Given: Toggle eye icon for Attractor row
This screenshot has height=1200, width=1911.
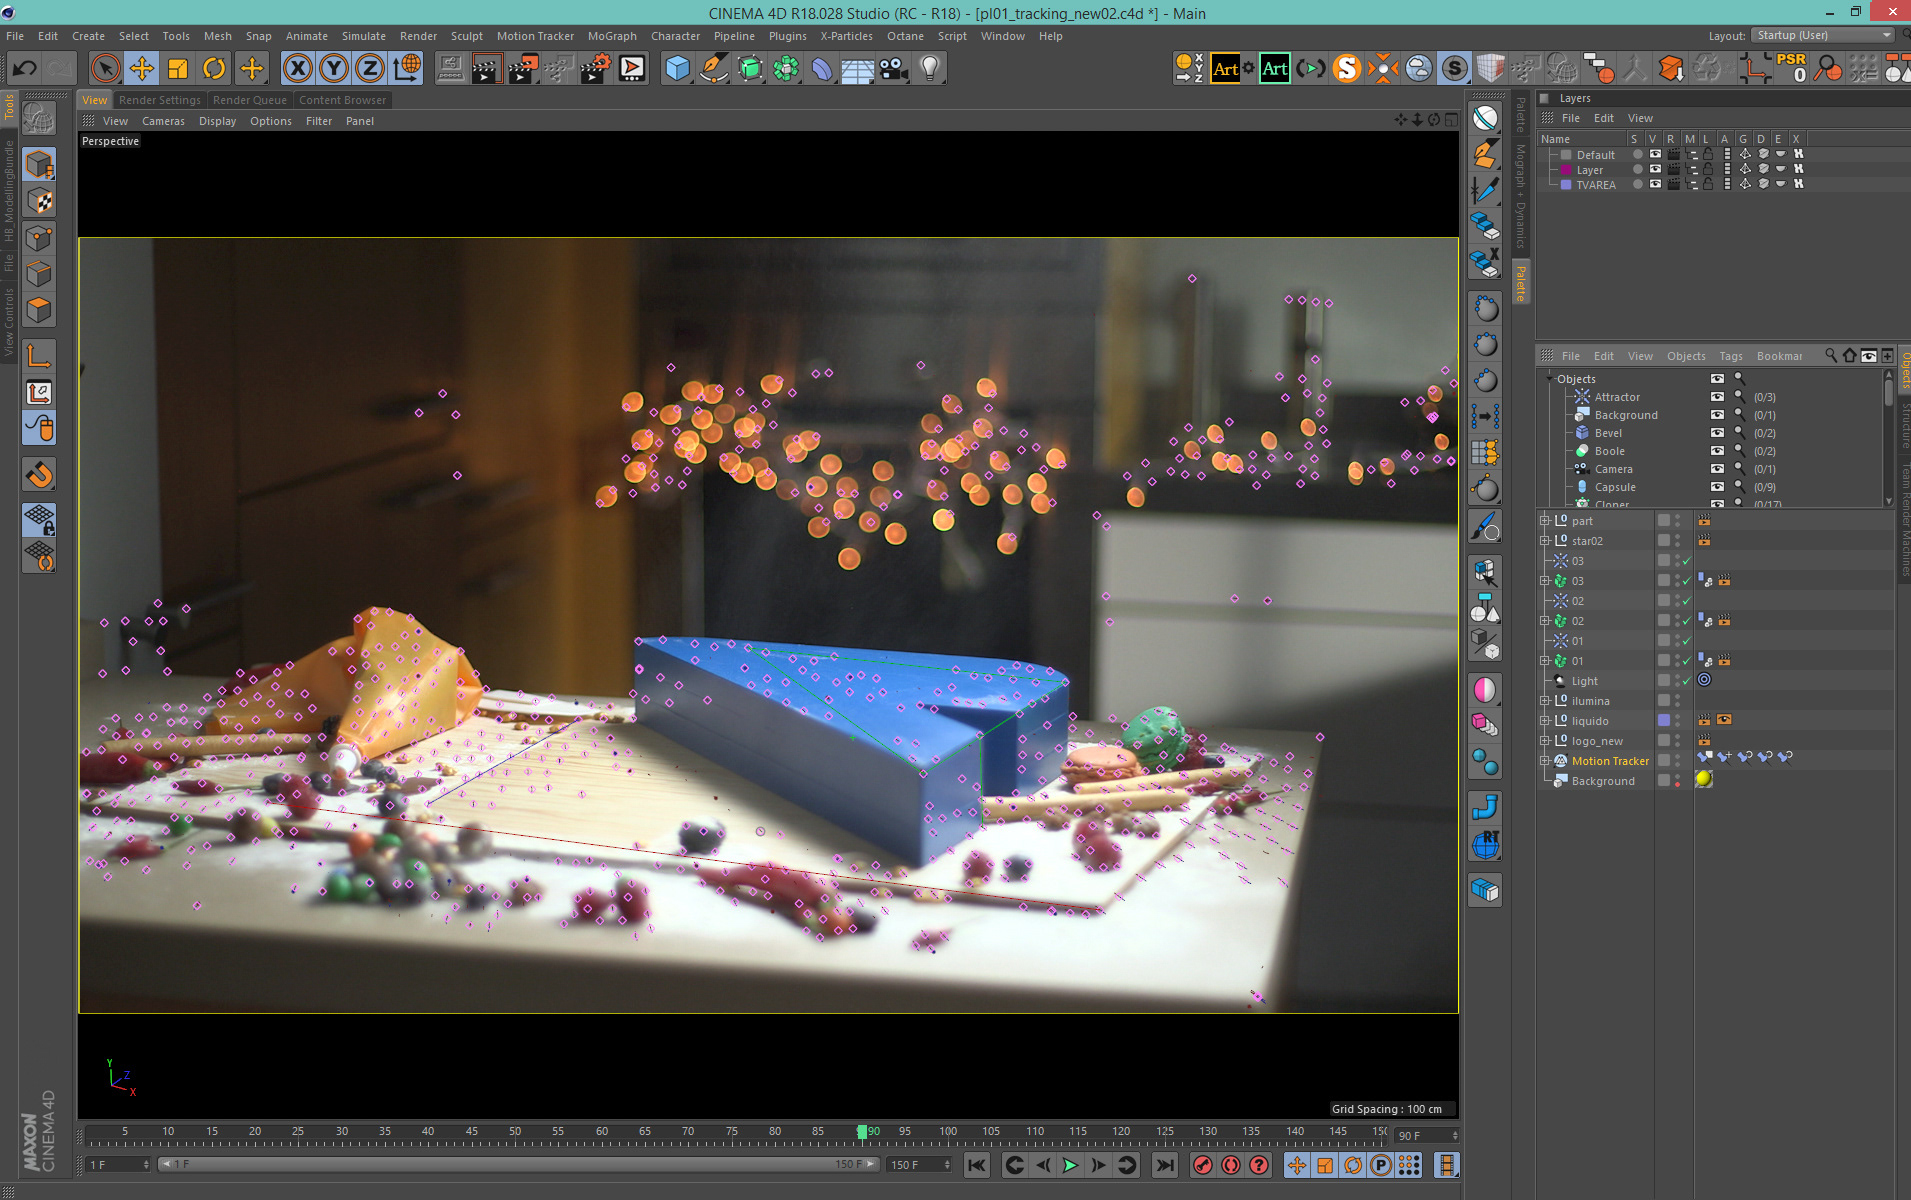Looking at the screenshot, I should [x=1717, y=397].
